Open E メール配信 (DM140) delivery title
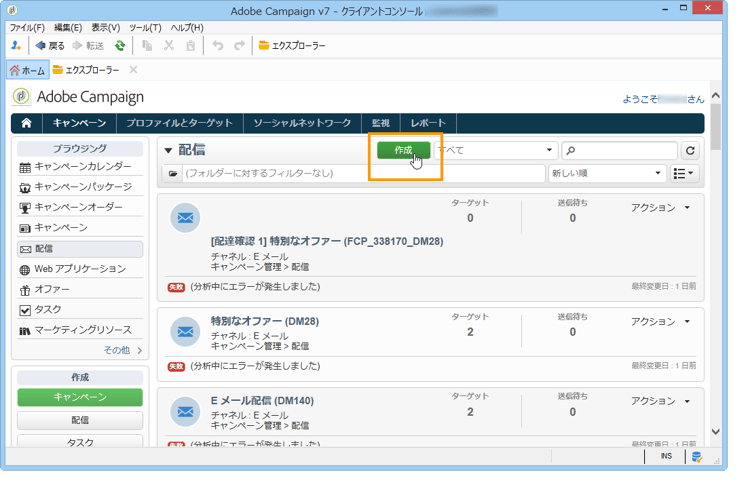 click(262, 400)
